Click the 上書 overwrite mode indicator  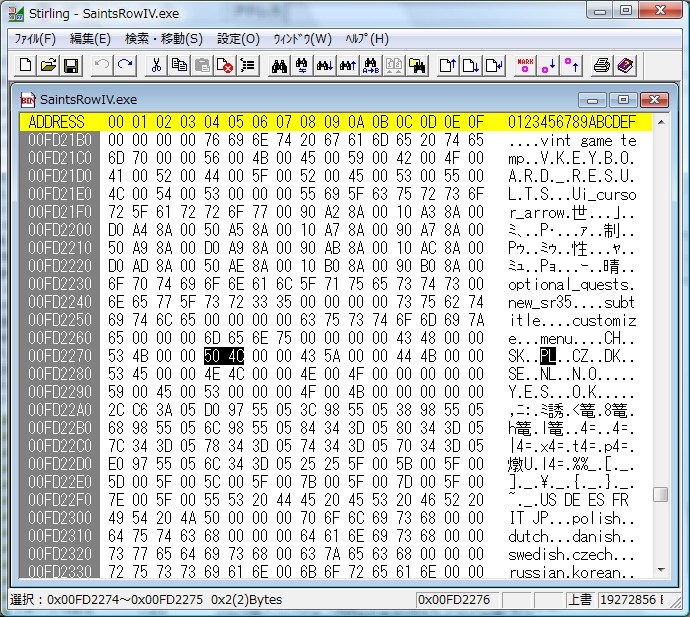point(580,599)
